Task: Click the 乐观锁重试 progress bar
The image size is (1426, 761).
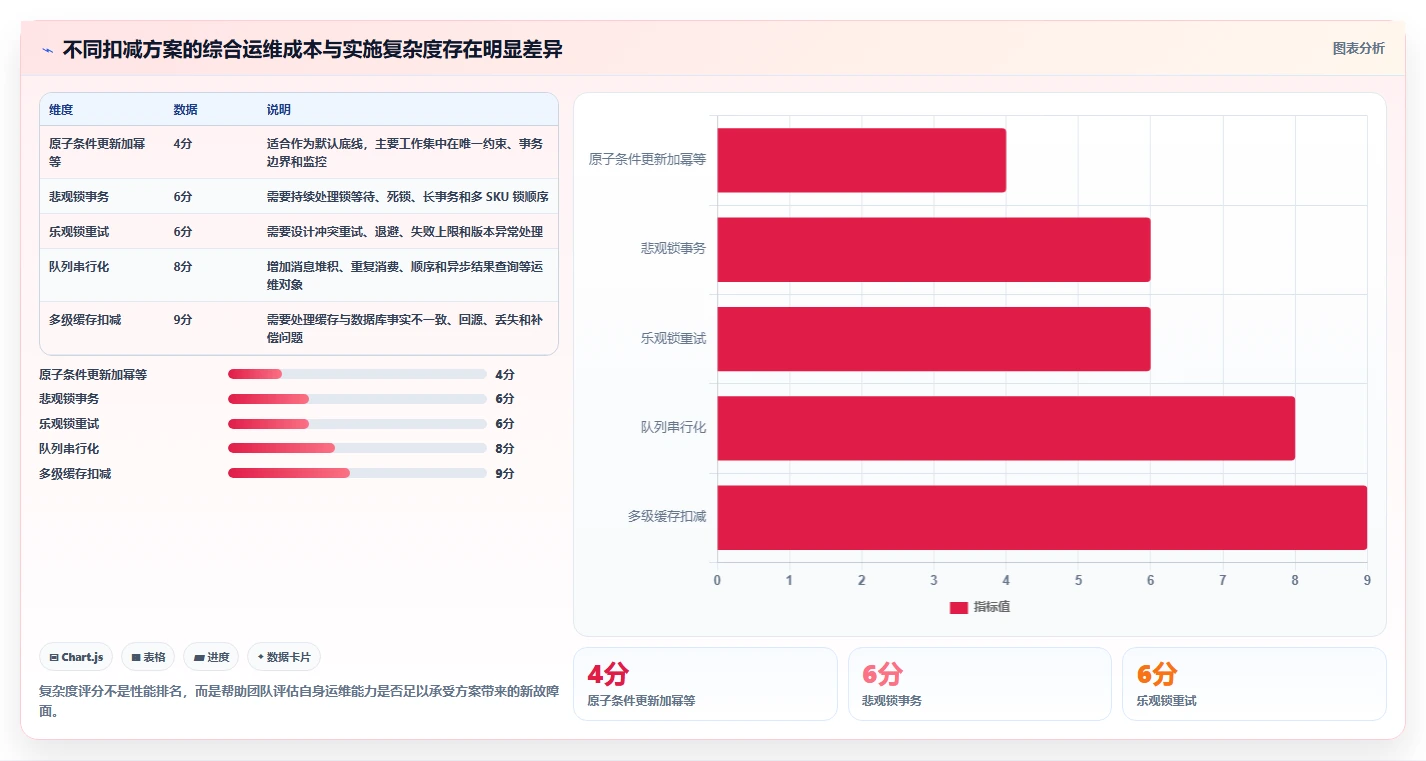Action: point(357,424)
